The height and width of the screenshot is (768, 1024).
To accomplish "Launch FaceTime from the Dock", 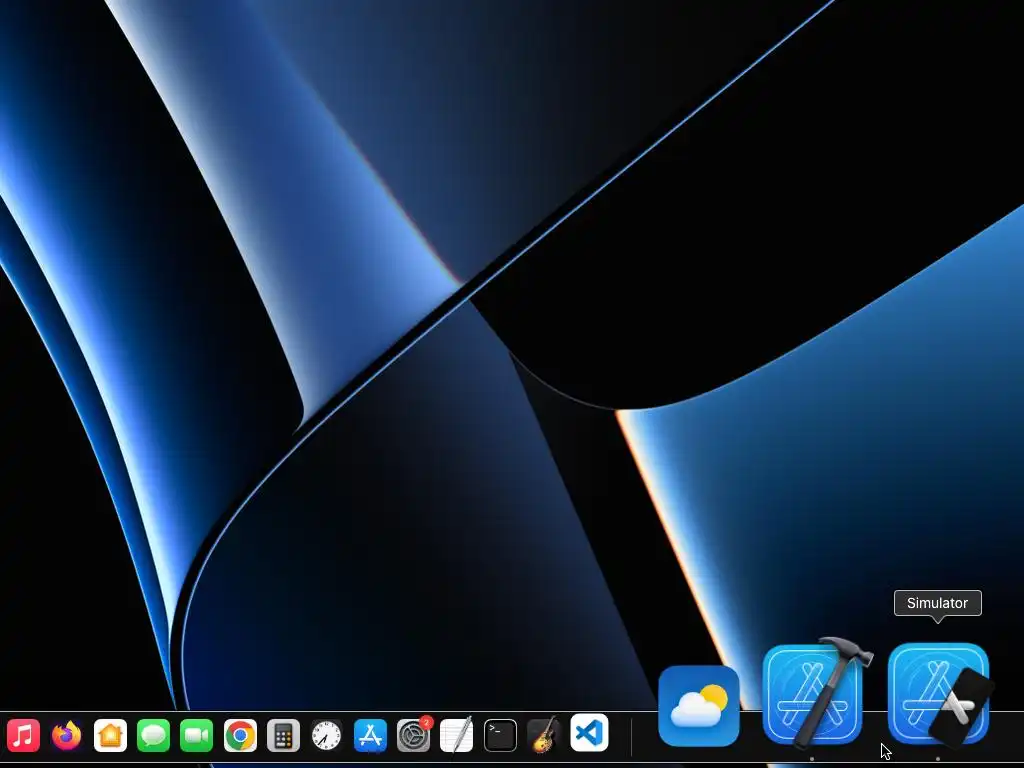I will click(x=197, y=735).
